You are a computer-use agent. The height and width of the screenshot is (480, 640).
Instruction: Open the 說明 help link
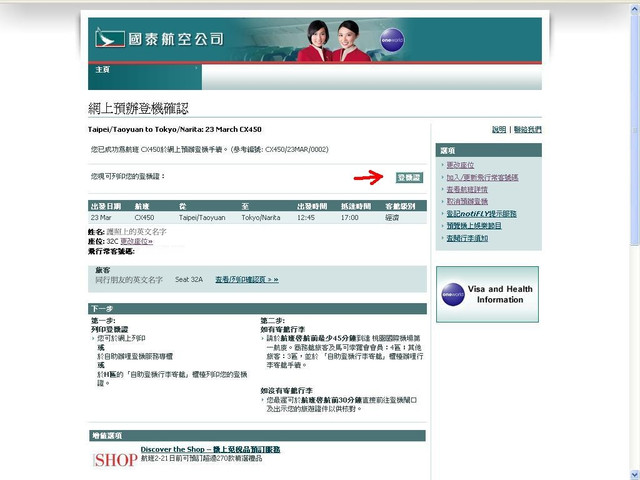click(499, 129)
